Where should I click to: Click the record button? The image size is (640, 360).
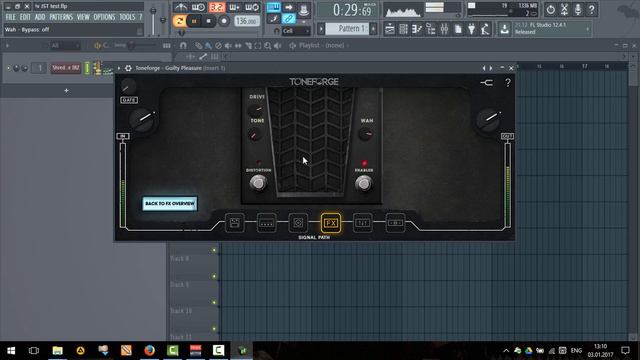[224, 21]
